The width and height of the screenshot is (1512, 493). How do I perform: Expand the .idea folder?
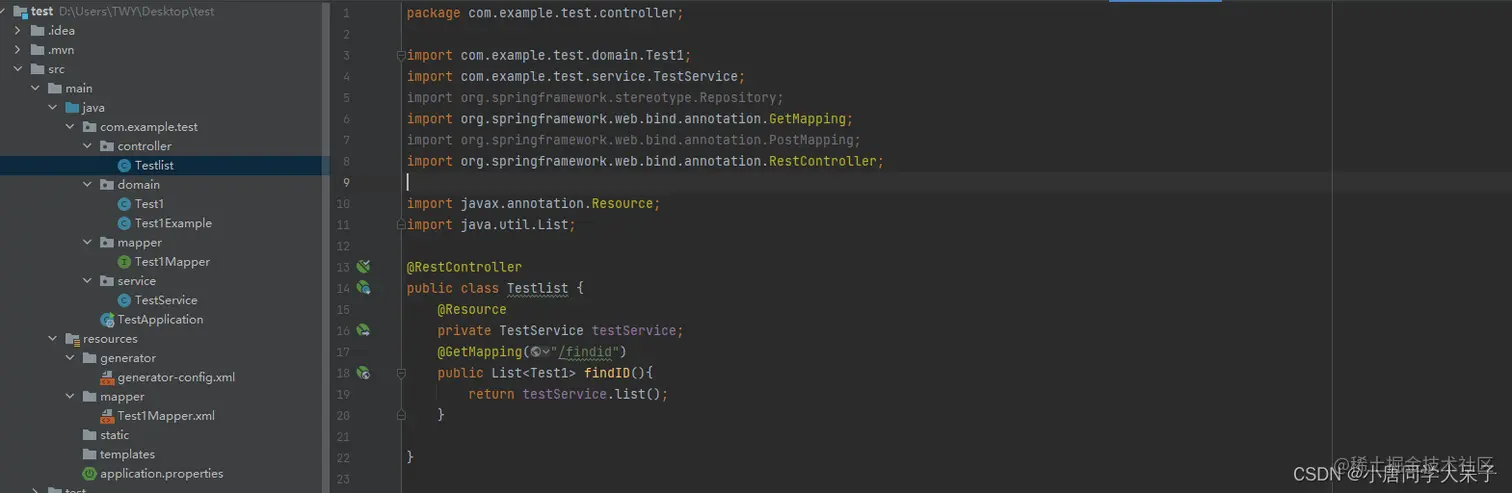18,31
